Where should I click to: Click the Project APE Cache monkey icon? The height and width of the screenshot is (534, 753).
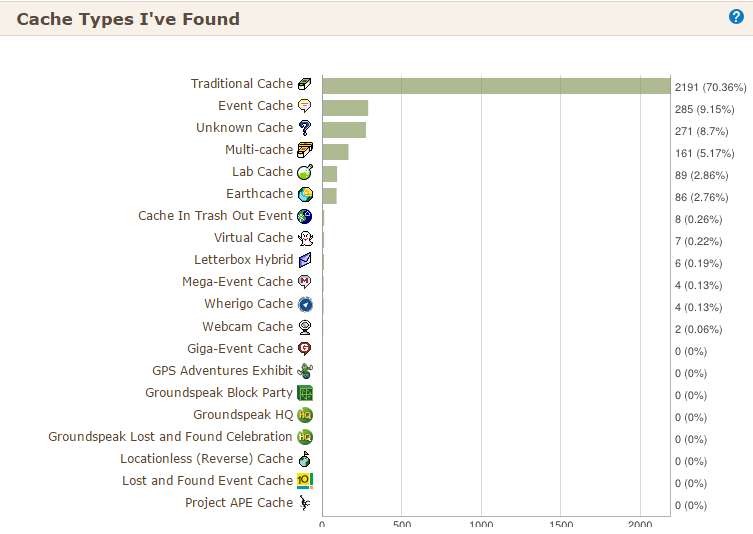[x=305, y=503]
